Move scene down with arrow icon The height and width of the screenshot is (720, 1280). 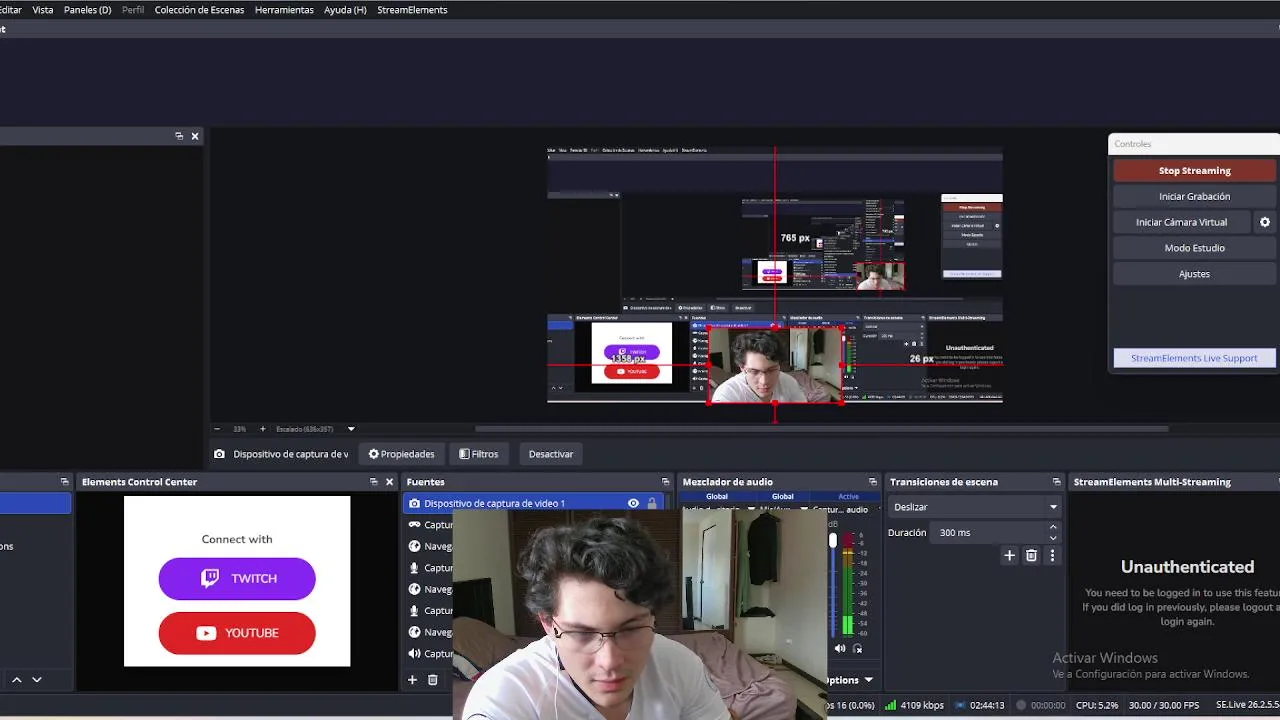(37, 680)
